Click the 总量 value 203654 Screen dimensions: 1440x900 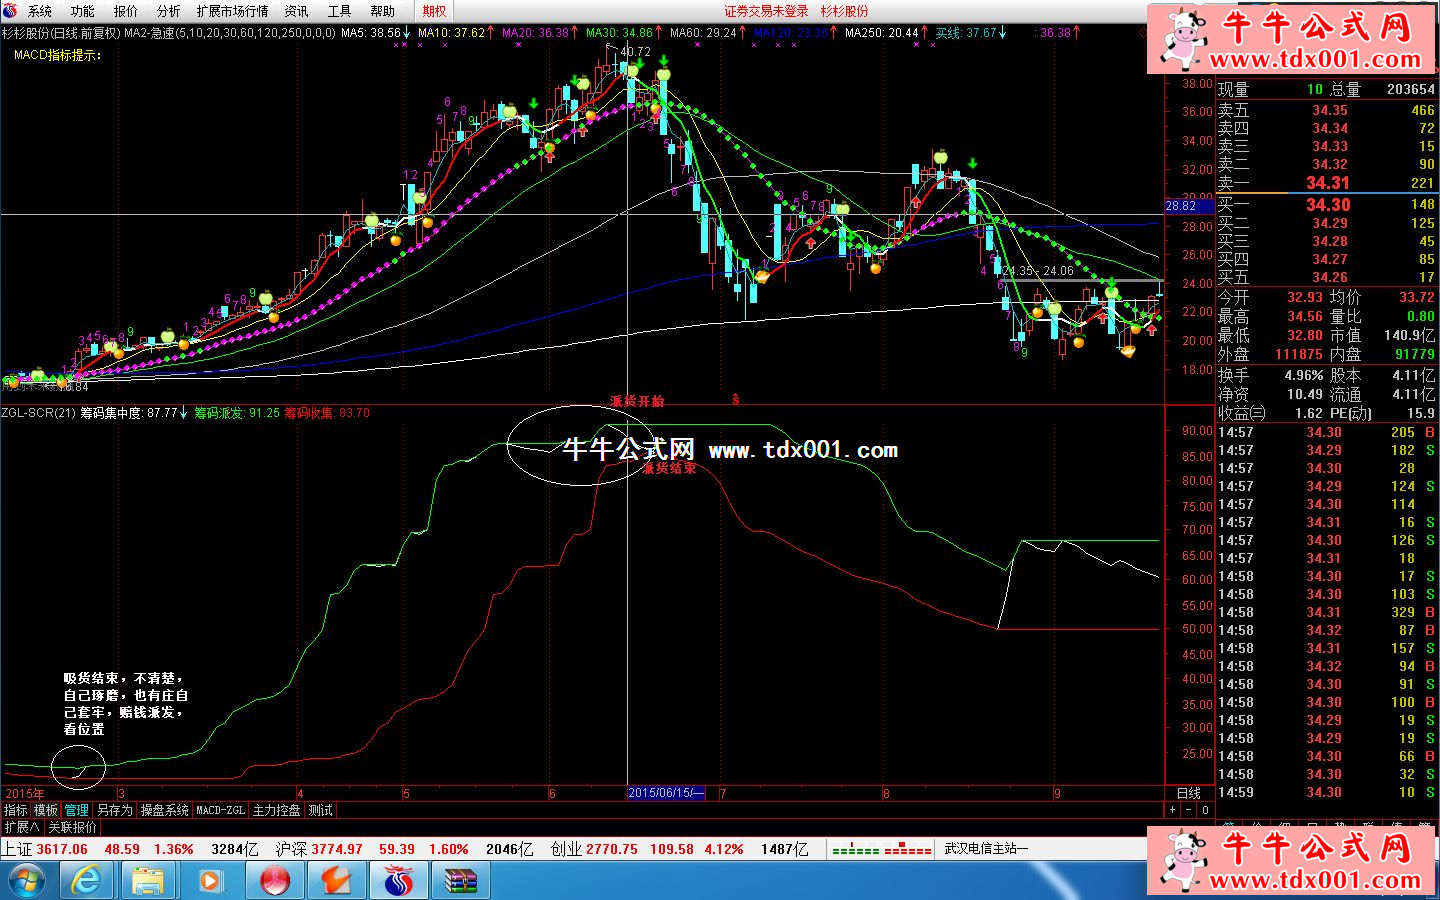click(x=1410, y=89)
